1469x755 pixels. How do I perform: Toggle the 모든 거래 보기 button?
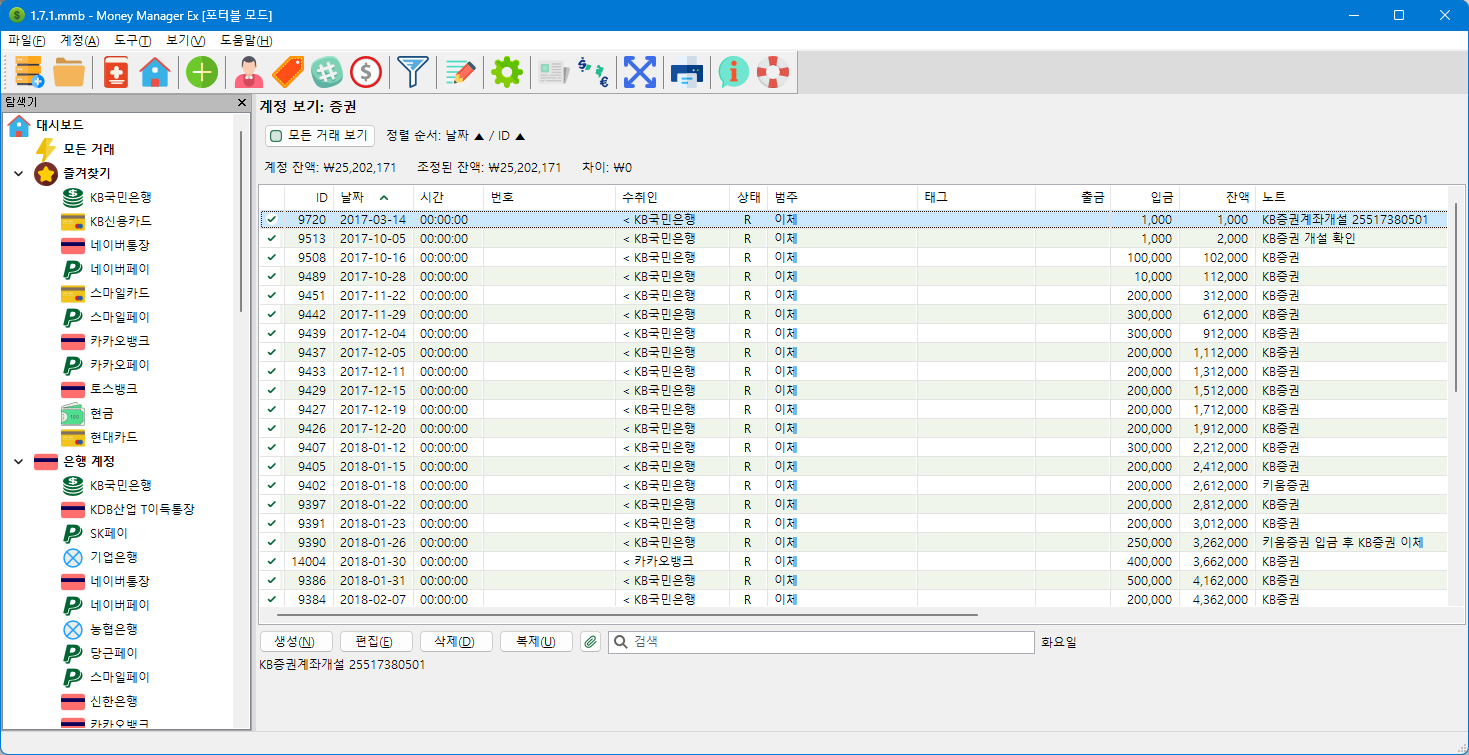click(320, 136)
